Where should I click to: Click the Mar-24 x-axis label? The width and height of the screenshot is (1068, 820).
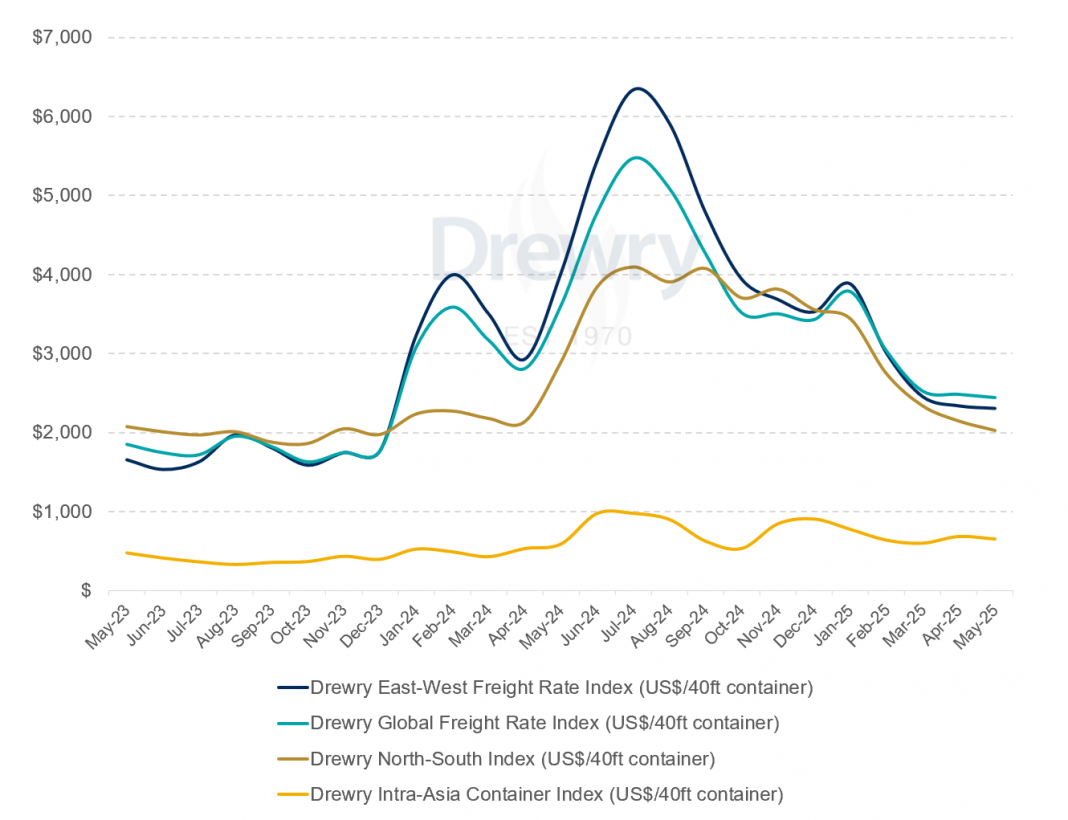[x=471, y=627]
